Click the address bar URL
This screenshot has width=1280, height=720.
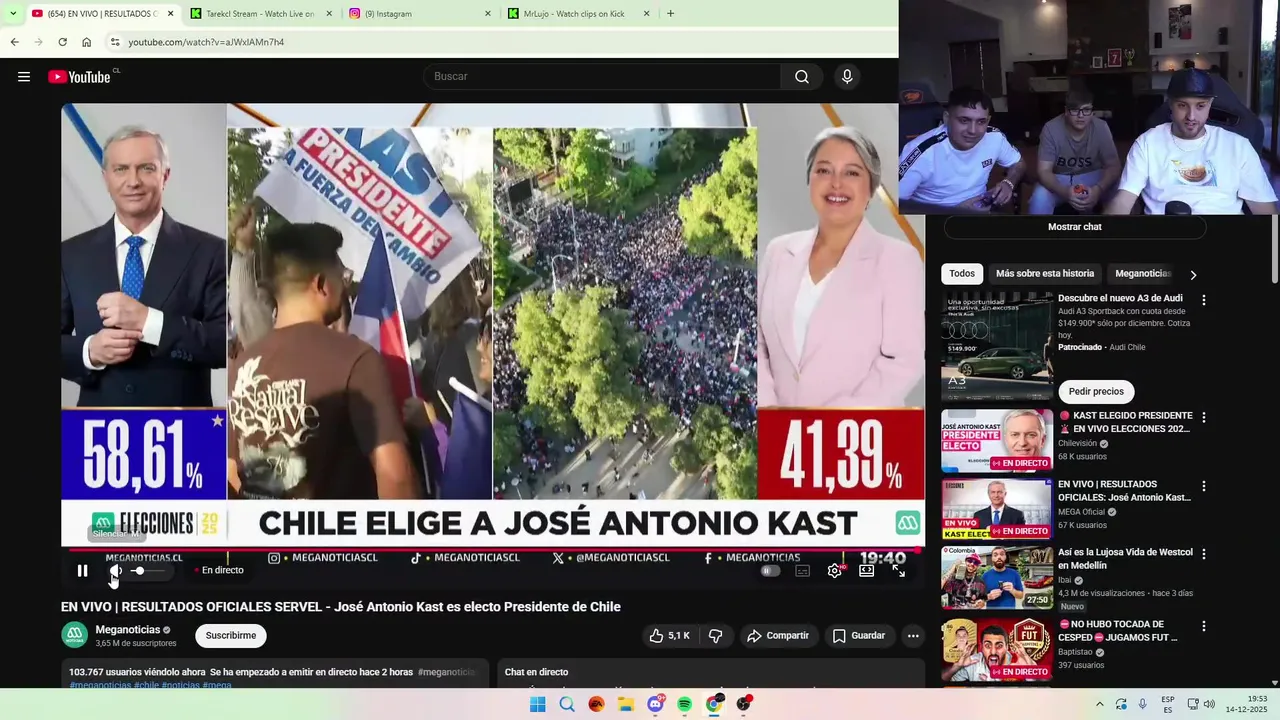click(x=206, y=42)
